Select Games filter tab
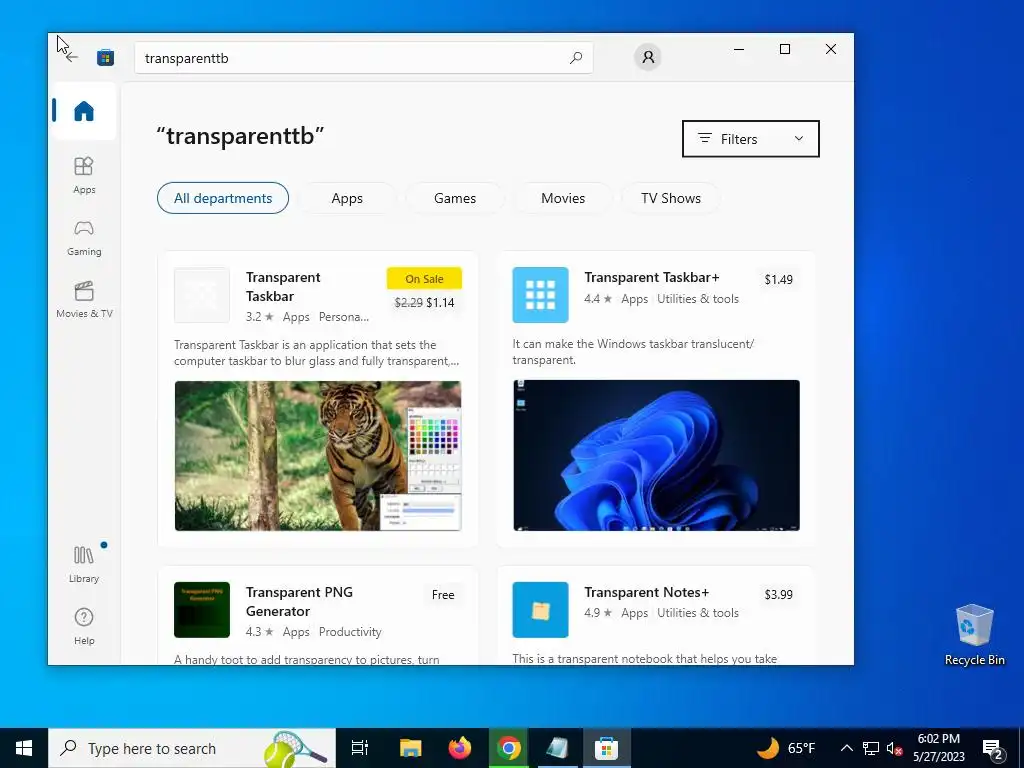Viewport: 1024px width, 768px height. pyautogui.click(x=455, y=198)
